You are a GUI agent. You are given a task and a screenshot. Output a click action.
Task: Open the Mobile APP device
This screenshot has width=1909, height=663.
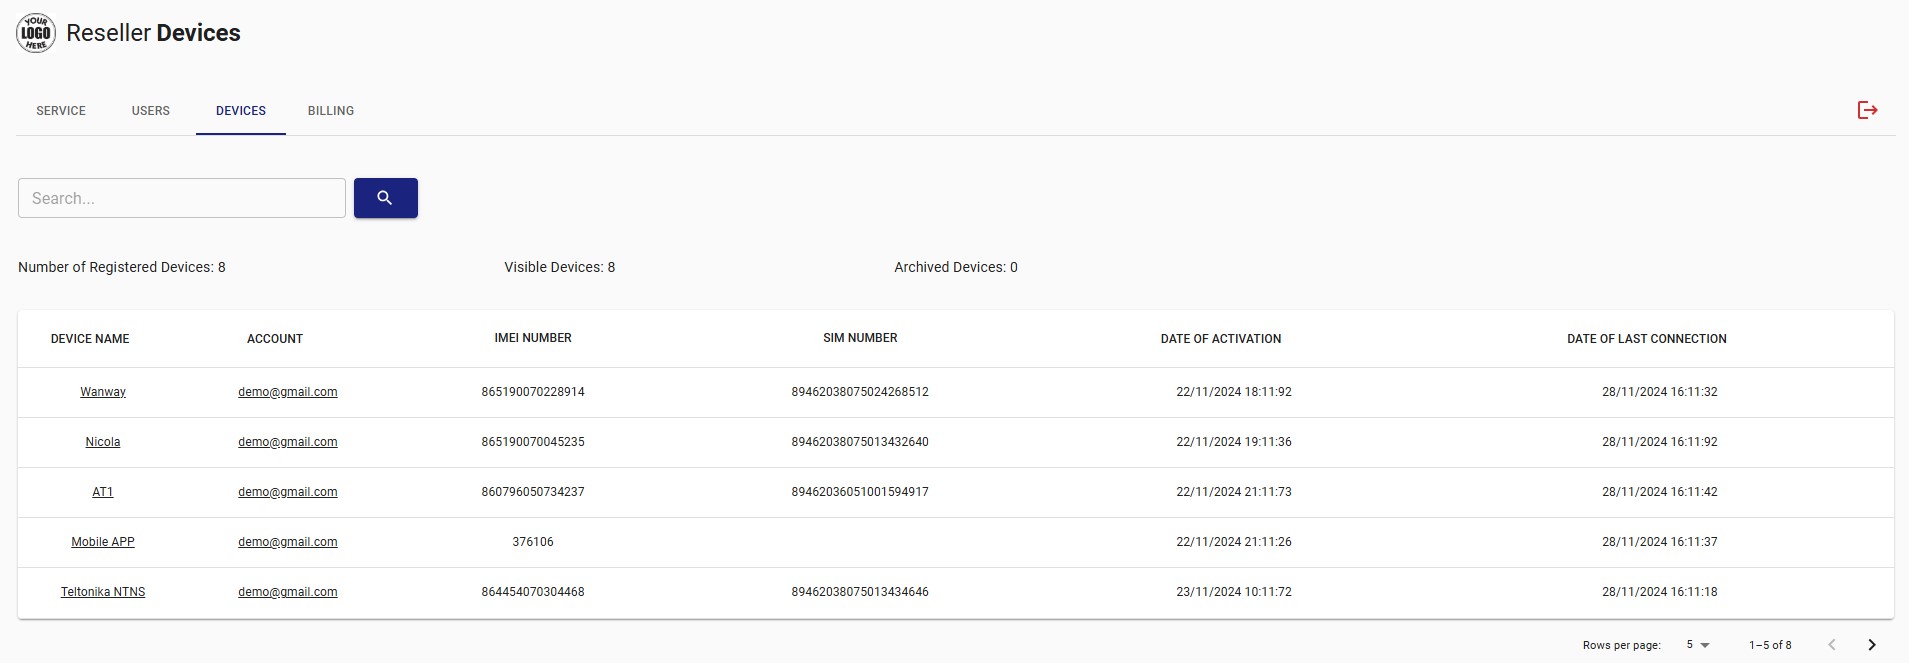103,542
